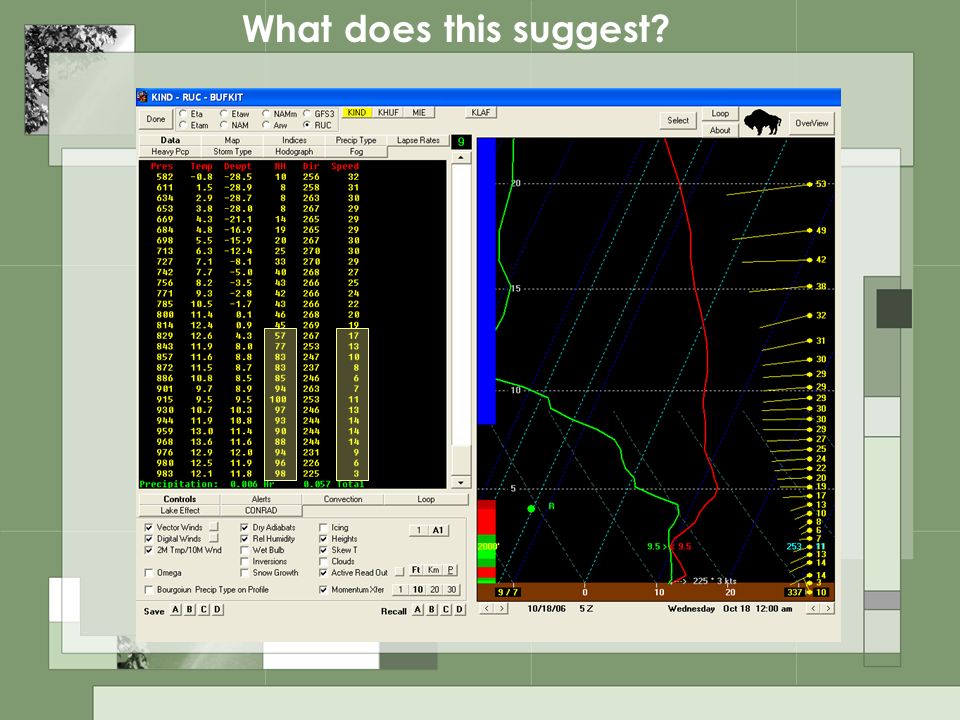Open the Indices tab
Image resolution: width=960 pixels, height=720 pixels.
[x=294, y=140]
